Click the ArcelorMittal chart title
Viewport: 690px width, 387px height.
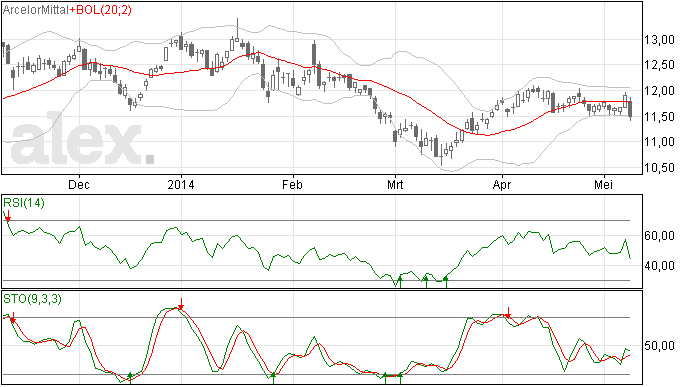click(36, 10)
